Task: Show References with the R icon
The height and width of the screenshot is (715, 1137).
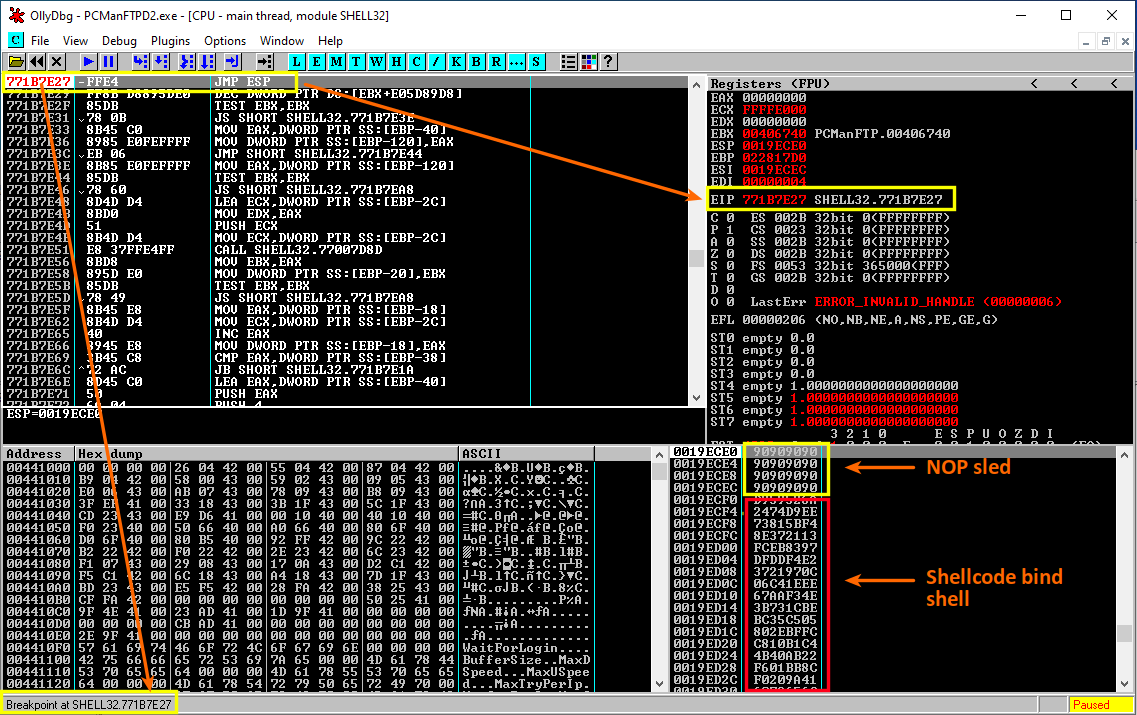Action: point(496,62)
